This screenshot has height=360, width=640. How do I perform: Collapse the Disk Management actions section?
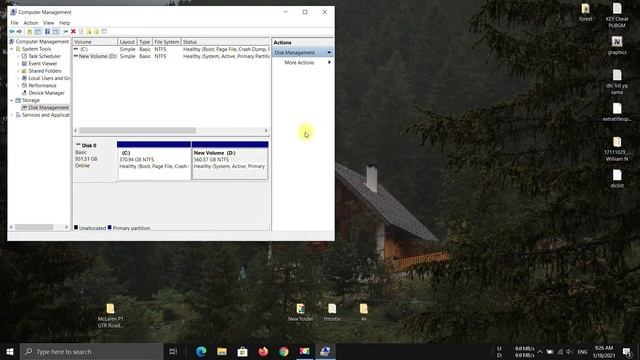(329, 52)
